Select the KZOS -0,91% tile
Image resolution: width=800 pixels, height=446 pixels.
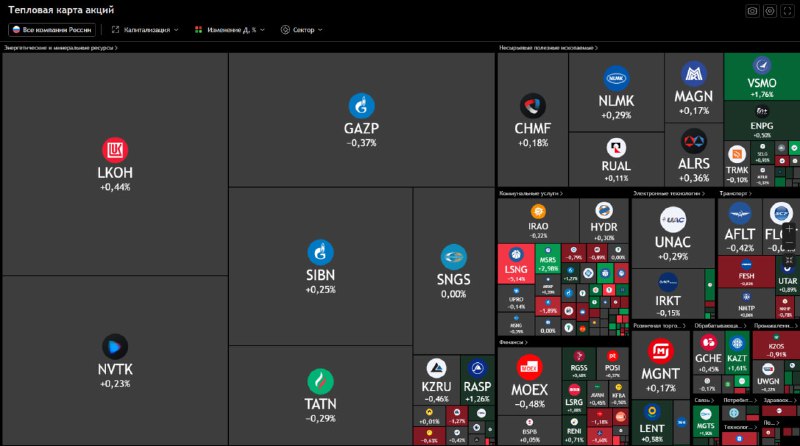click(776, 344)
